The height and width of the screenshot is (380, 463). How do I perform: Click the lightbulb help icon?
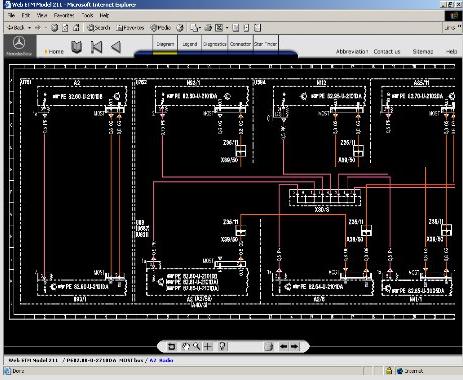pyautogui.click(x=223, y=346)
